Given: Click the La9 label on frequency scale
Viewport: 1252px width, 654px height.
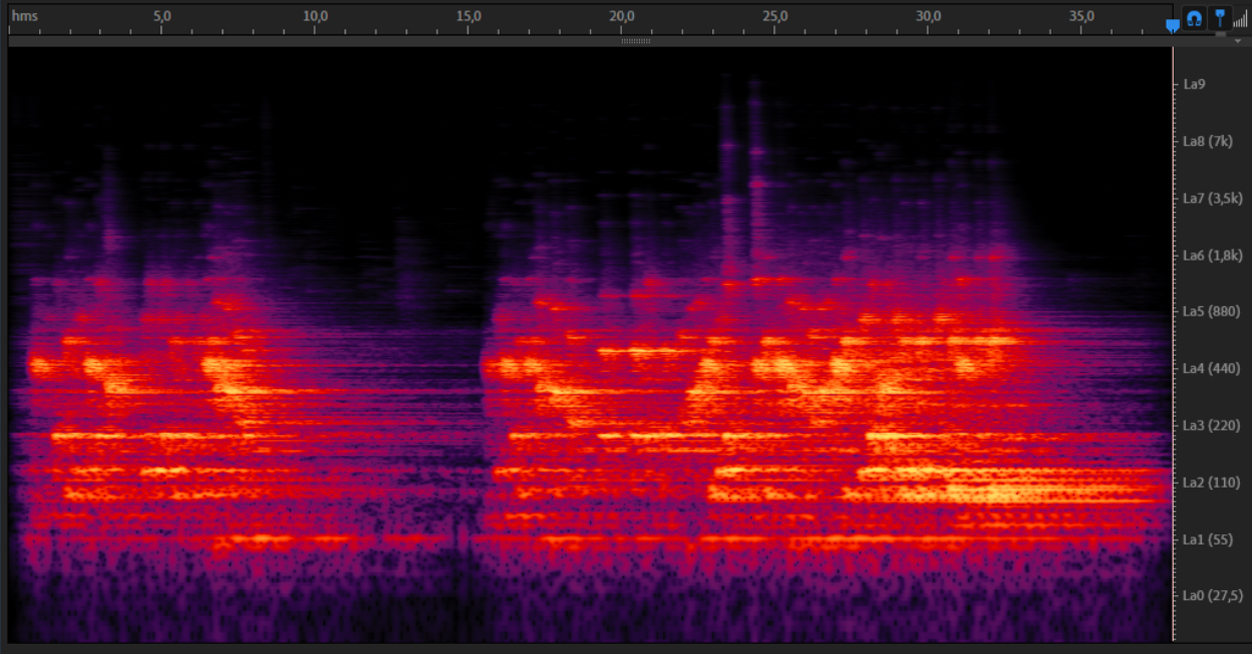Looking at the screenshot, I should pyautogui.click(x=1194, y=84).
